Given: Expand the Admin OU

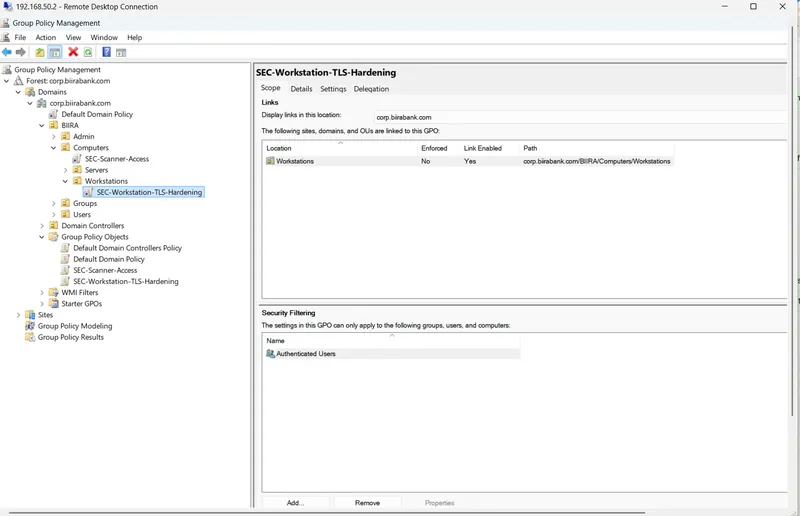Looking at the screenshot, I should [x=54, y=137].
